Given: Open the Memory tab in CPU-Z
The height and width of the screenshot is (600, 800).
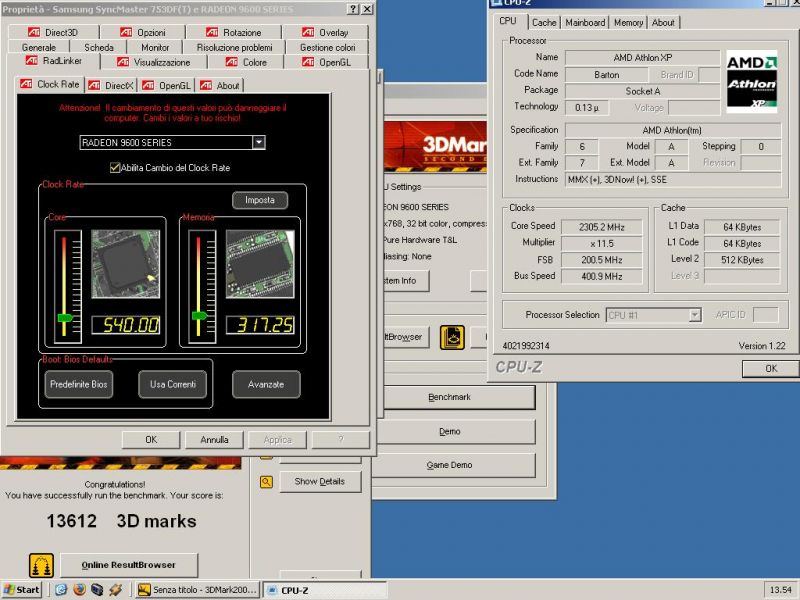Looking at the screenshot, I should [628, 22].
